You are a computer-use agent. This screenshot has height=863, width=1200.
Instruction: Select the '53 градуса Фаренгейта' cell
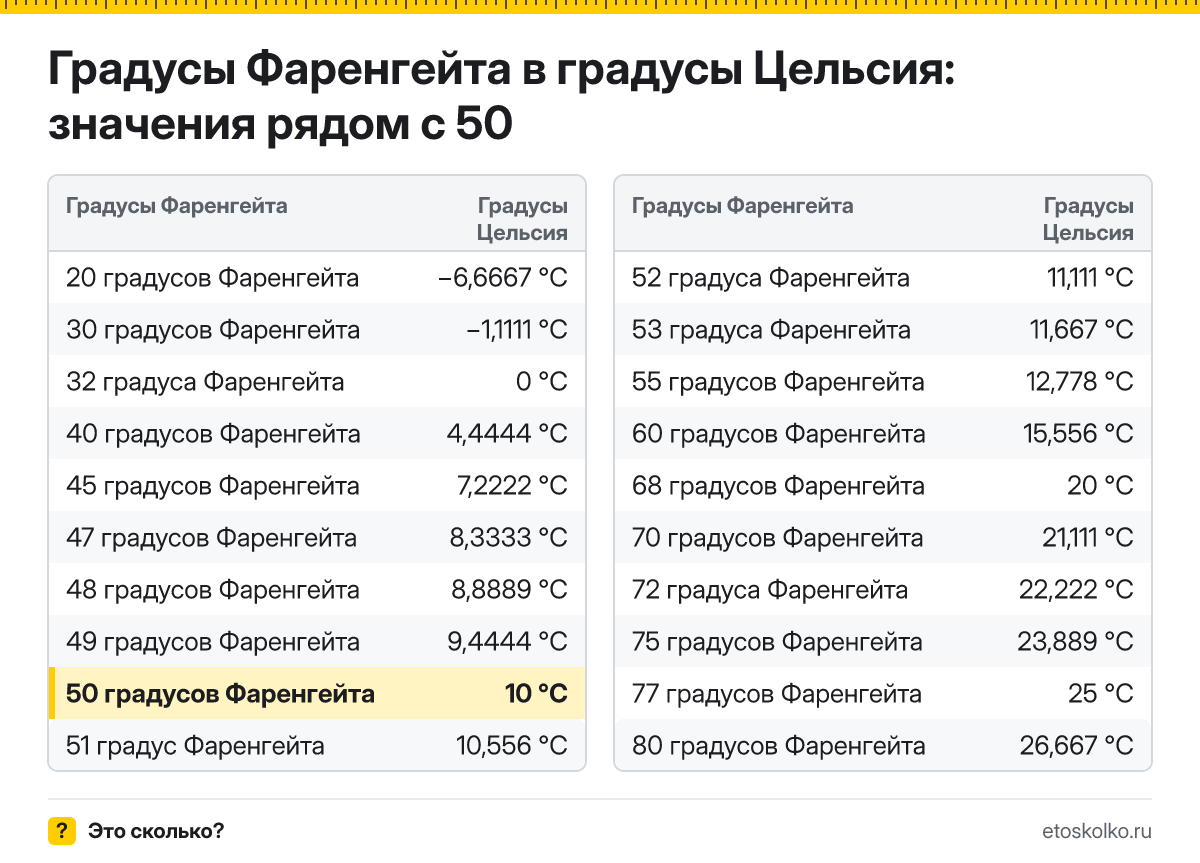(x=771, y=330)
